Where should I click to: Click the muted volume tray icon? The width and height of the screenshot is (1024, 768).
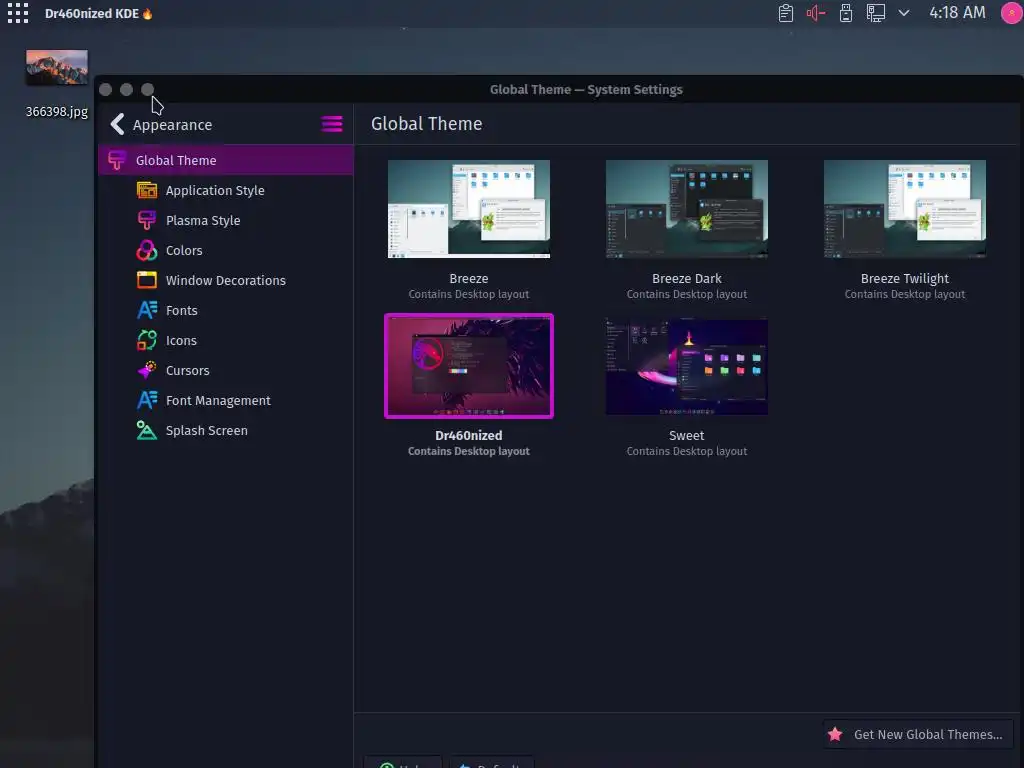tap(816, 13)
